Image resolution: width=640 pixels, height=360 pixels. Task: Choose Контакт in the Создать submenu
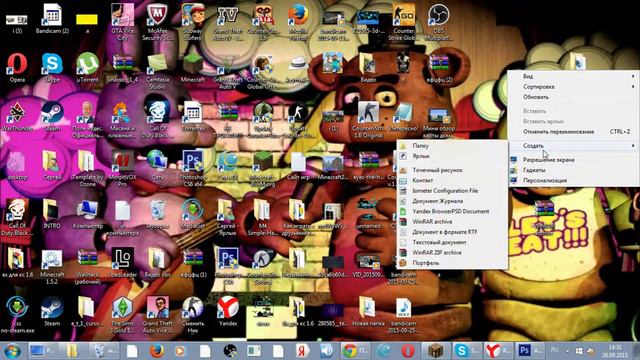coord(452,180)
